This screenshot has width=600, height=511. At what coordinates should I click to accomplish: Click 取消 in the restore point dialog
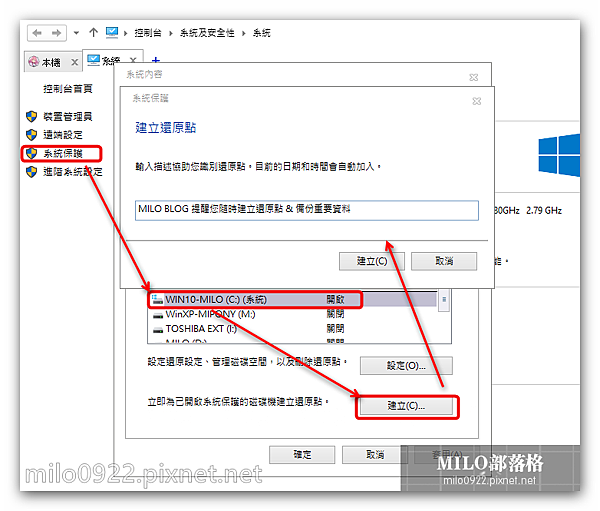[x=444, y=261]
